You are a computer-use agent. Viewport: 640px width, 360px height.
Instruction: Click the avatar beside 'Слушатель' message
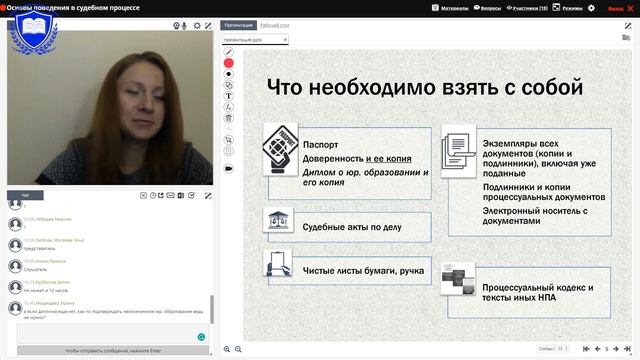15,266
